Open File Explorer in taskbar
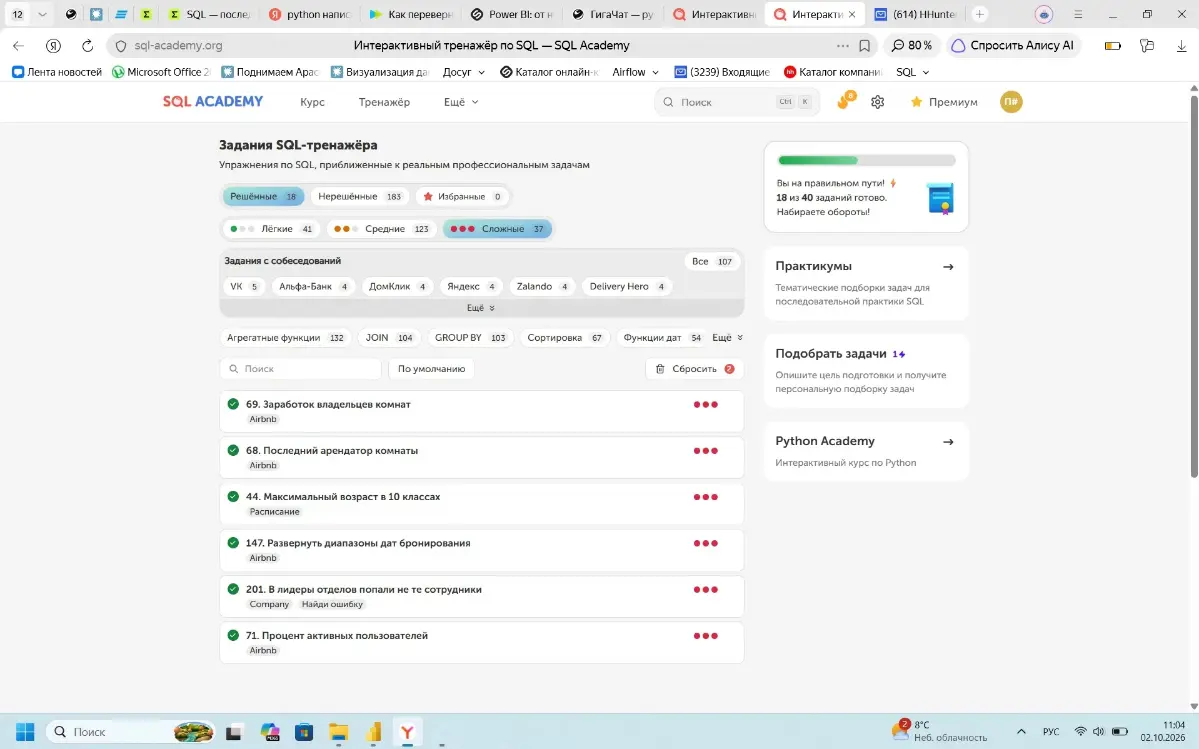The width and height of the screenshot is (1199, 749). tap(338, 731)
